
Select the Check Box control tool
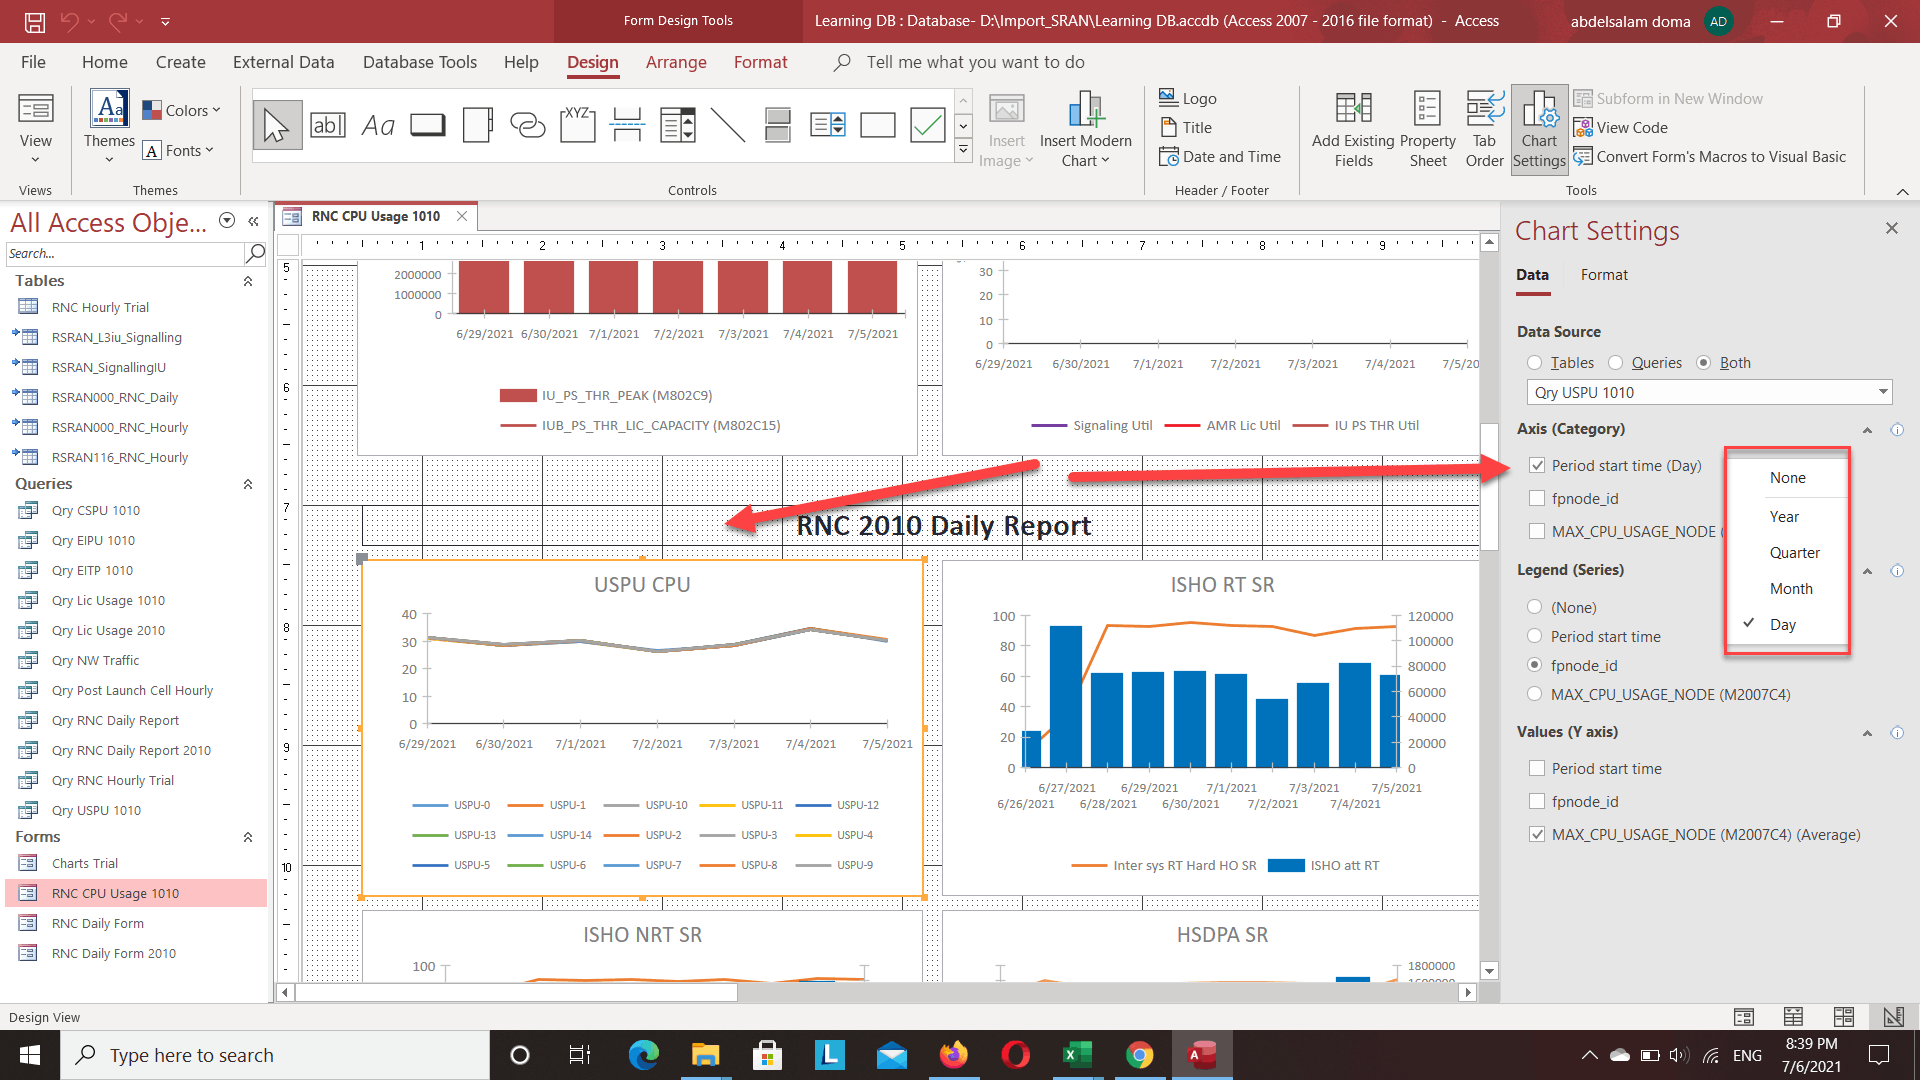point(928,126)
